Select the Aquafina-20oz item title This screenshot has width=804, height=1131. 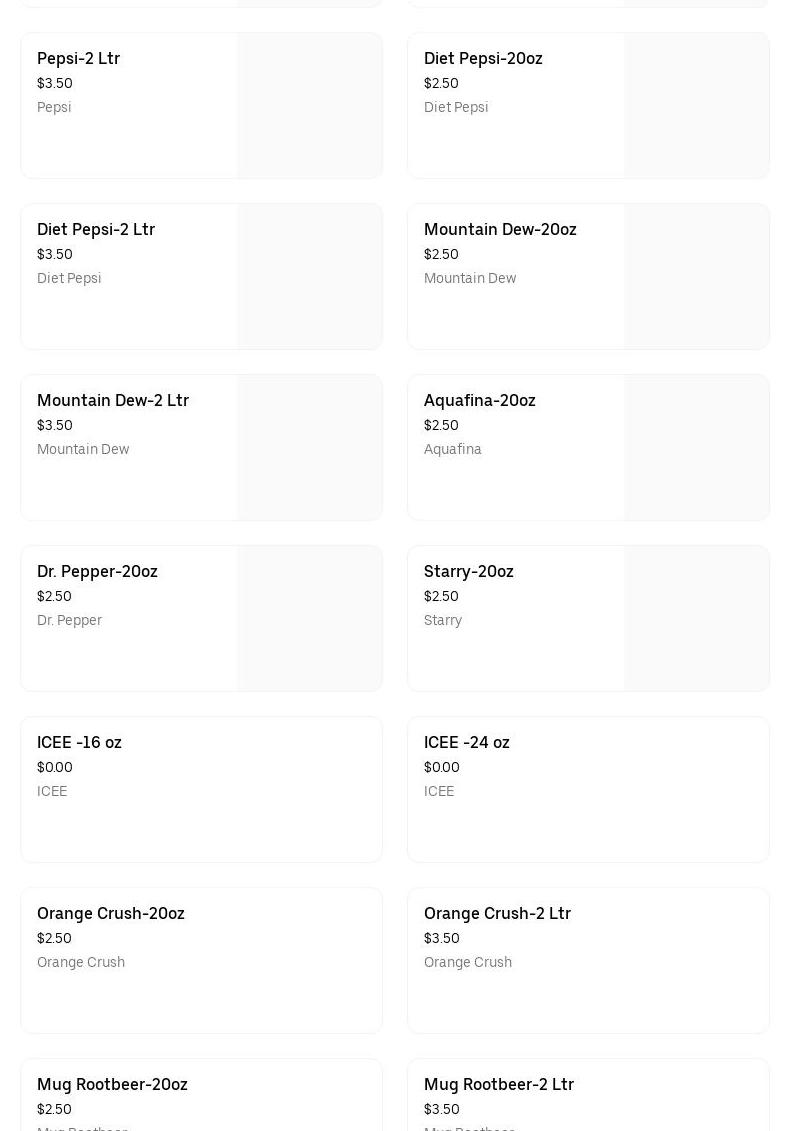(x=480, y=400)
